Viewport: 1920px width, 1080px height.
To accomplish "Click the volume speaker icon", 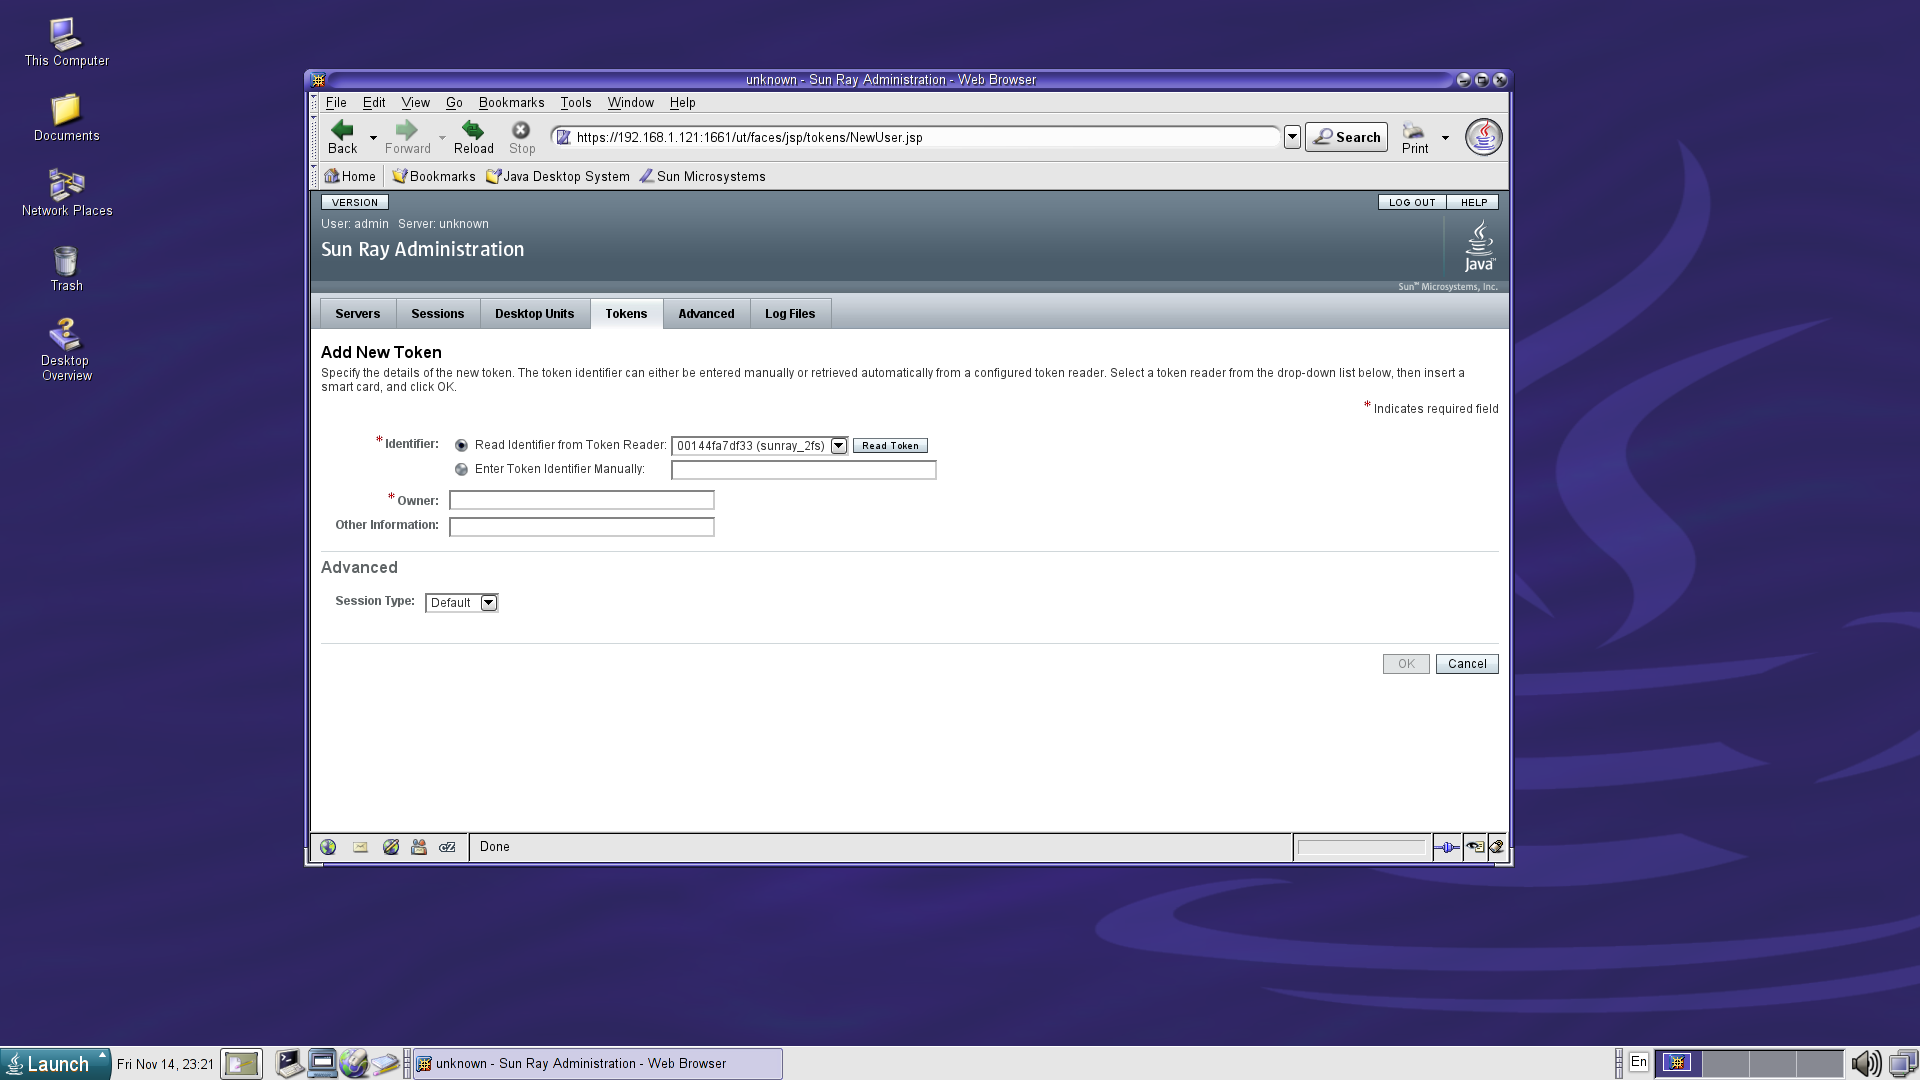I will 1864,1063.
